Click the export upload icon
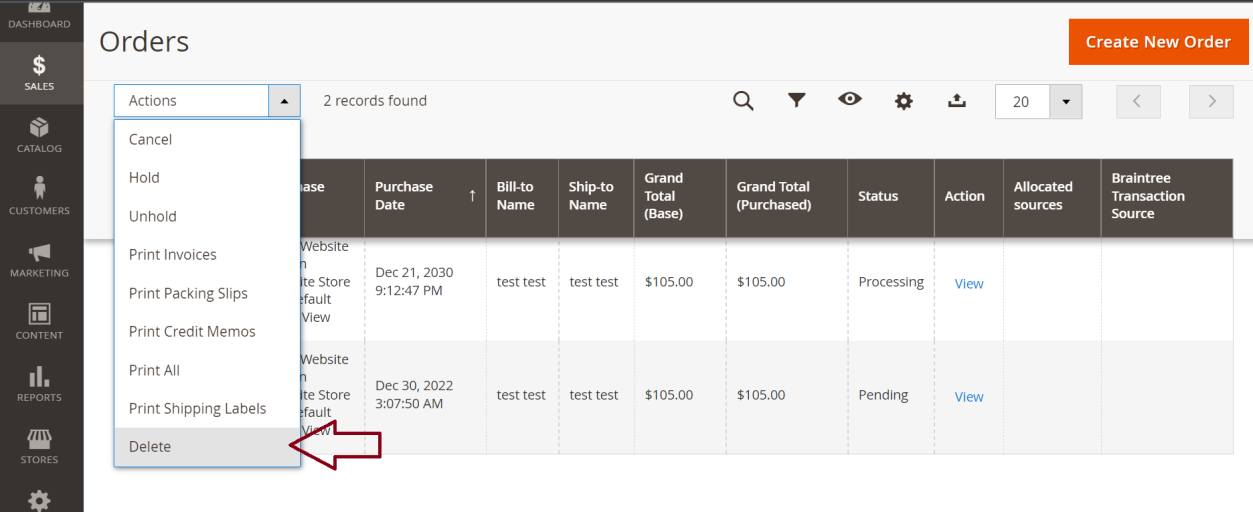The width and height of the screenshot is (1253, 512). (957, 101)
